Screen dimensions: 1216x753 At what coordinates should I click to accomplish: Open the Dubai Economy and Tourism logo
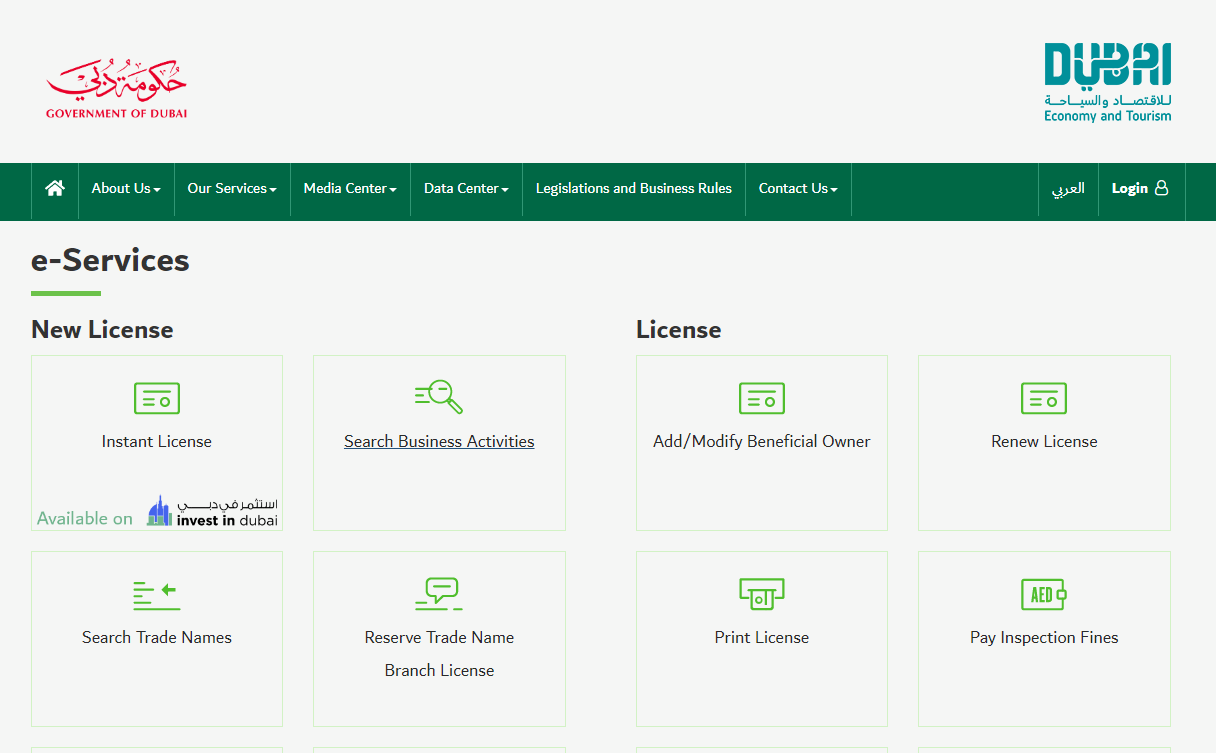pyautogui.click(x=1107, y=82)
